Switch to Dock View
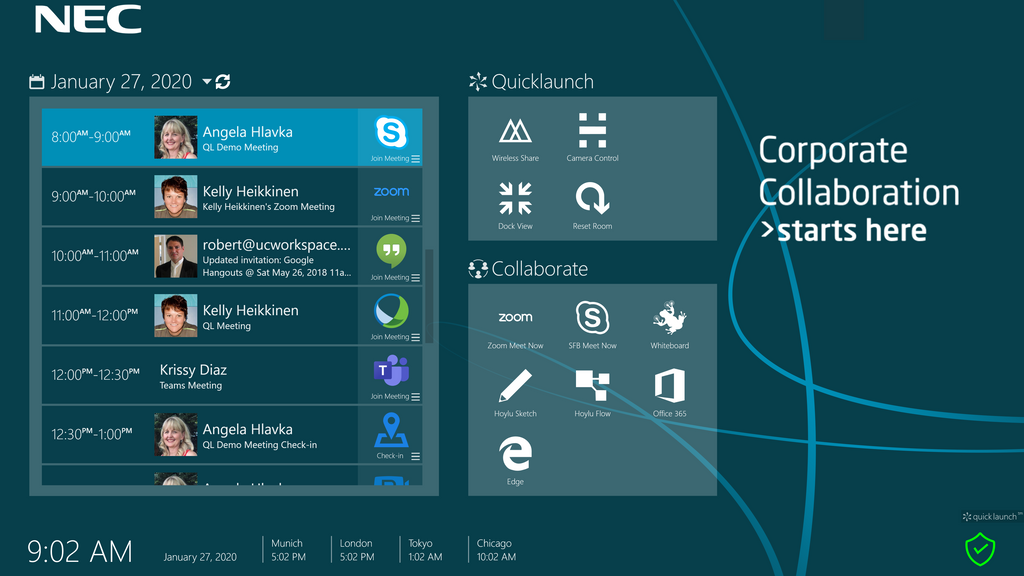The image size is (1024, 576). (x=515, y=206)
